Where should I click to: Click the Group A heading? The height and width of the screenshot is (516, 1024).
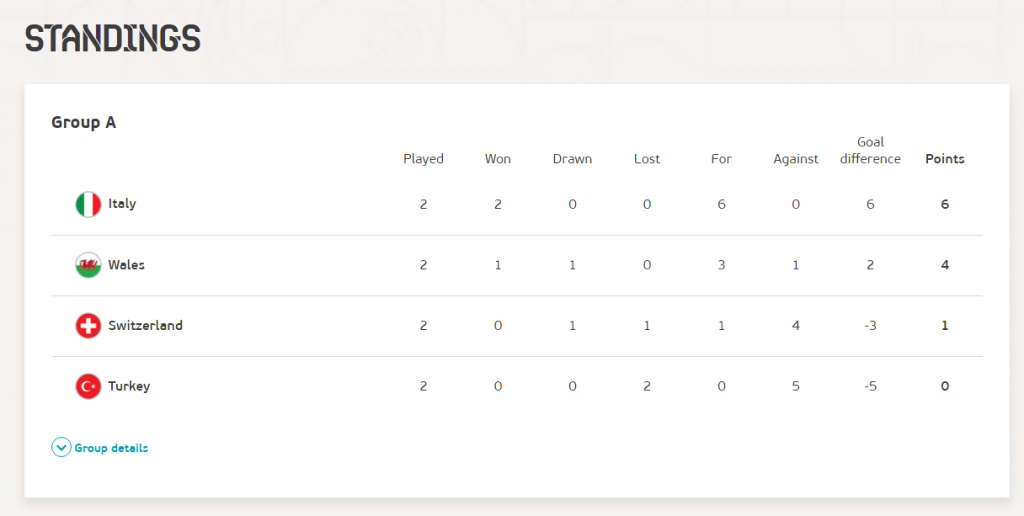84,122
